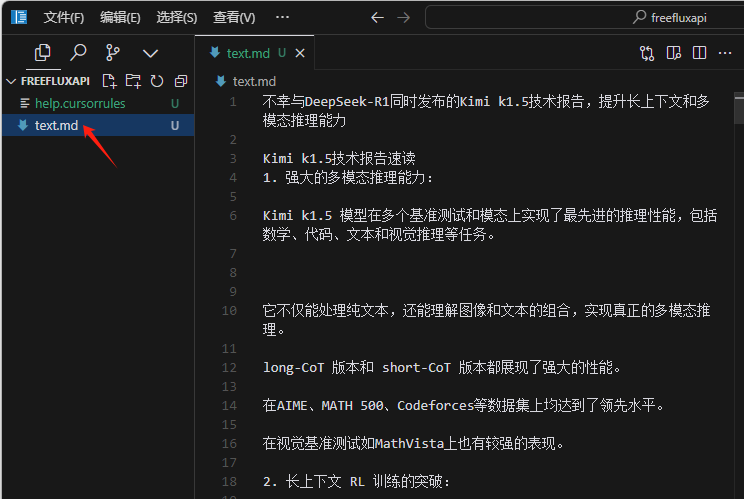
Task: Open the 选择(S) menu
Action: pos(177,18)
